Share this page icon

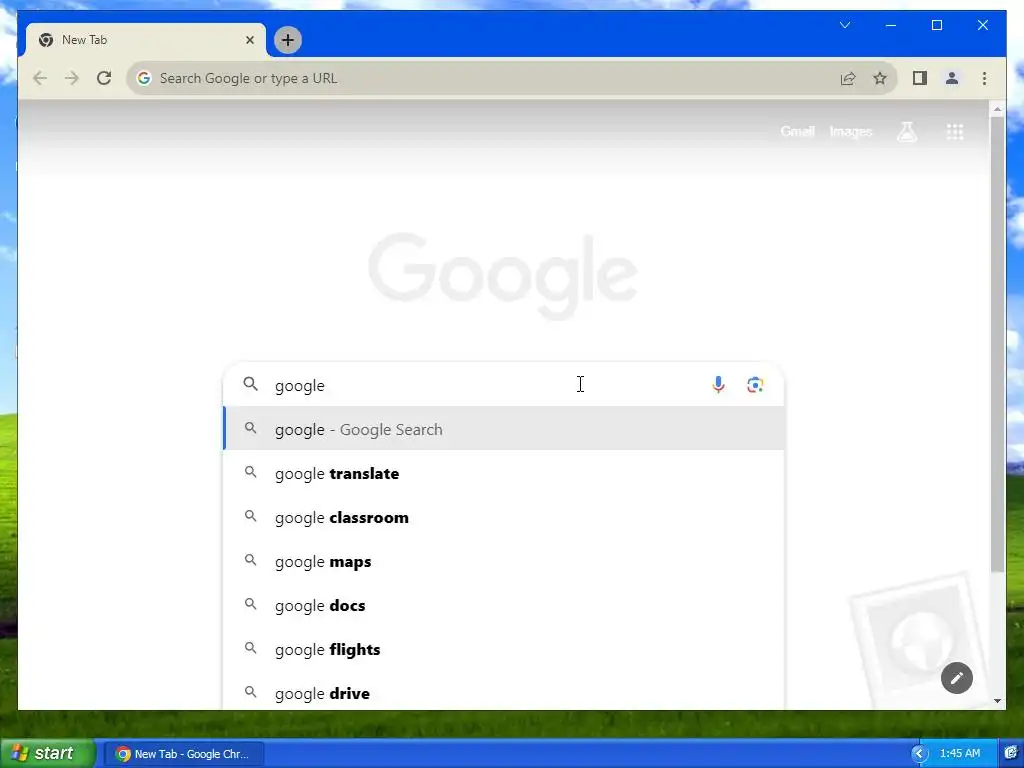848,78
